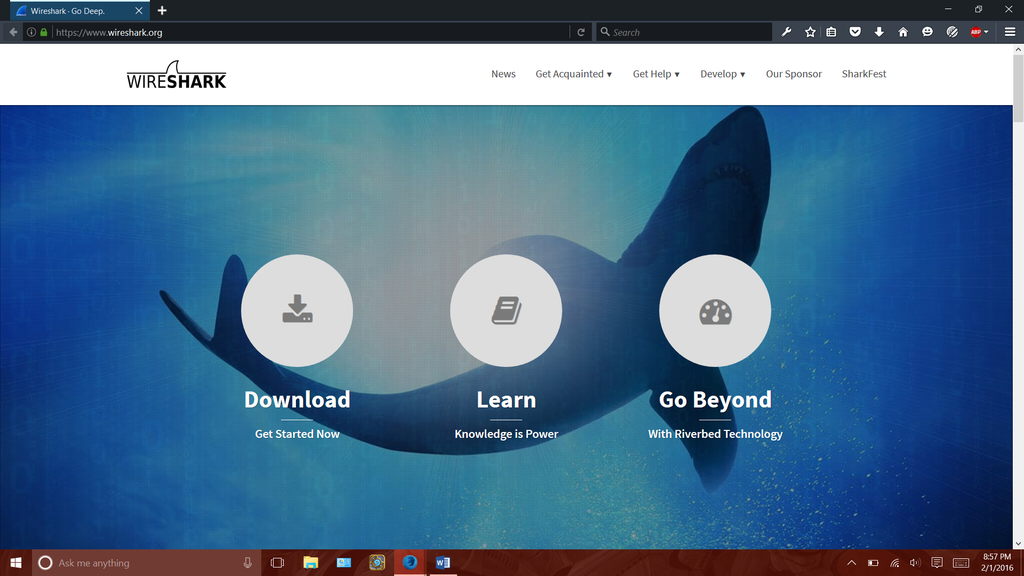
Task: Click the Wireshark logo in header
Action: tap(176, 74)
